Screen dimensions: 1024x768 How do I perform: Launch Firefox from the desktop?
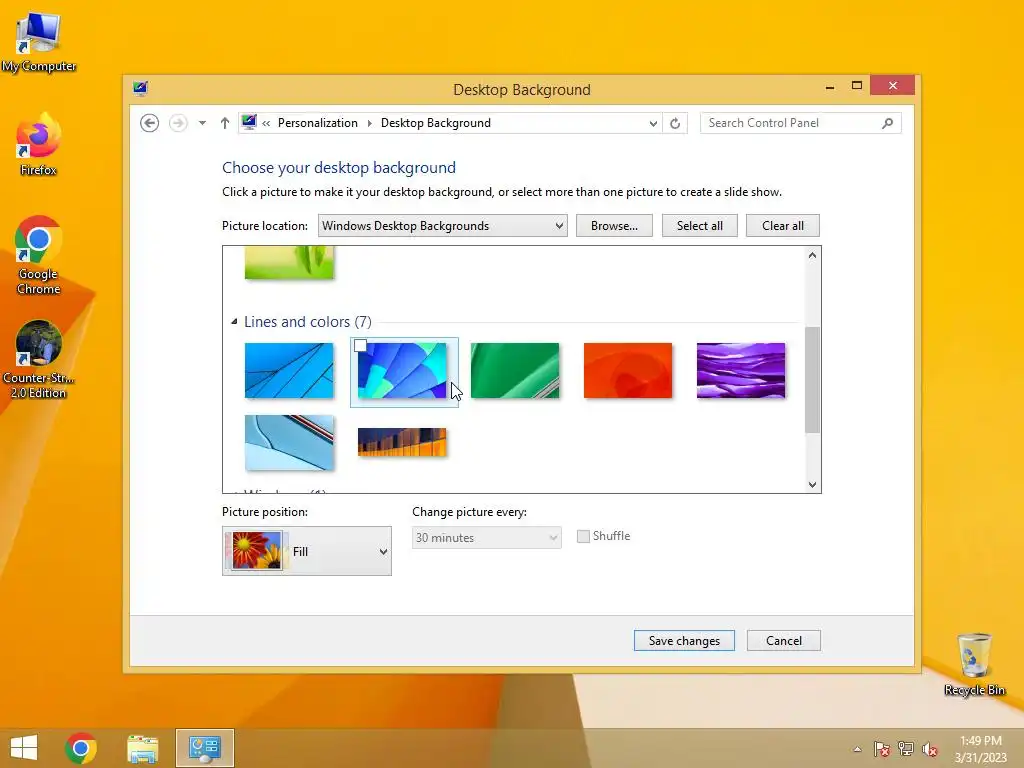pos(39,145)
